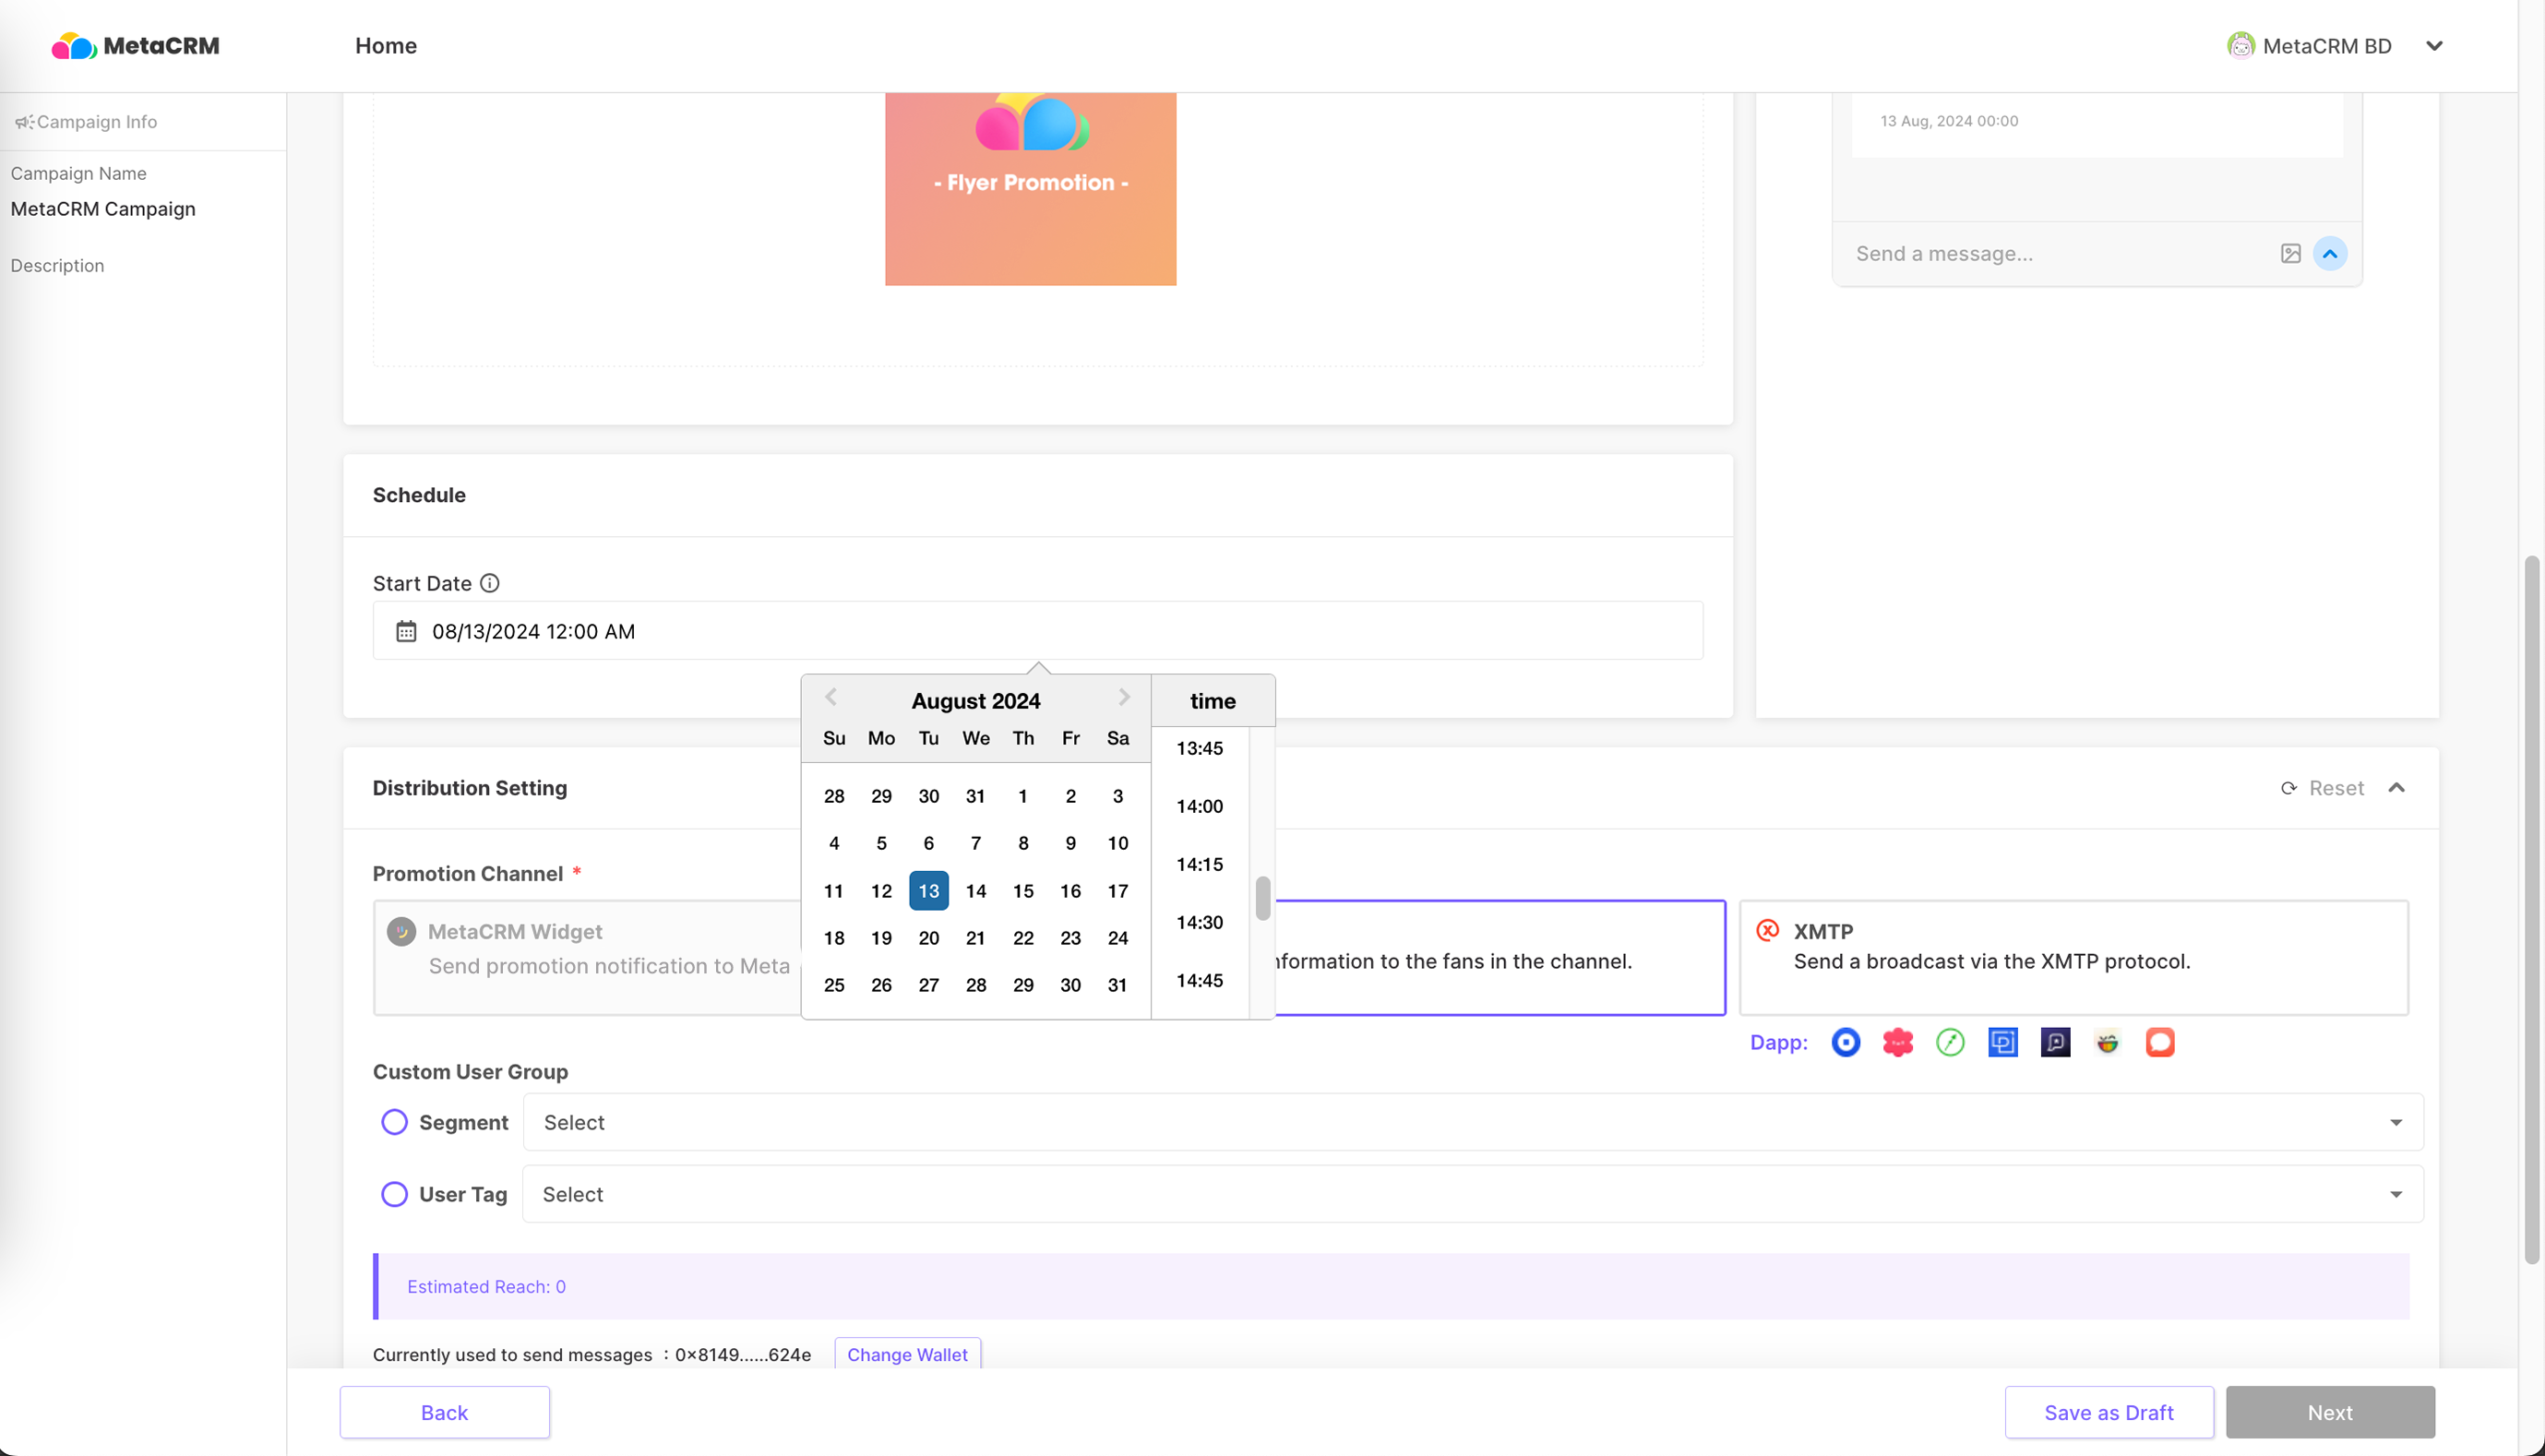
Task: Click the blue circle Dapp icon
Action: (x=1845, y=1042)
